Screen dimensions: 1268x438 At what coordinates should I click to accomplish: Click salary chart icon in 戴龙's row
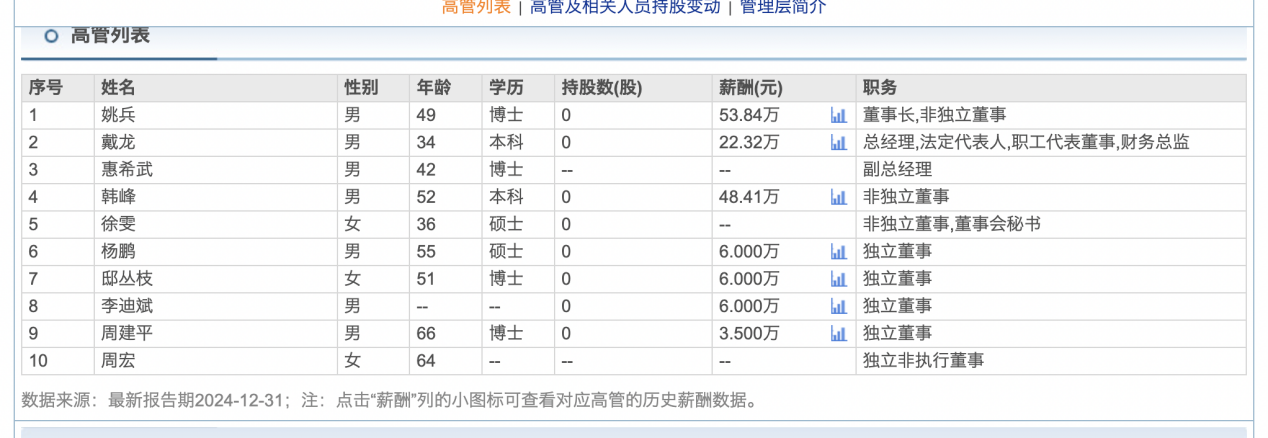click(838, 143)
